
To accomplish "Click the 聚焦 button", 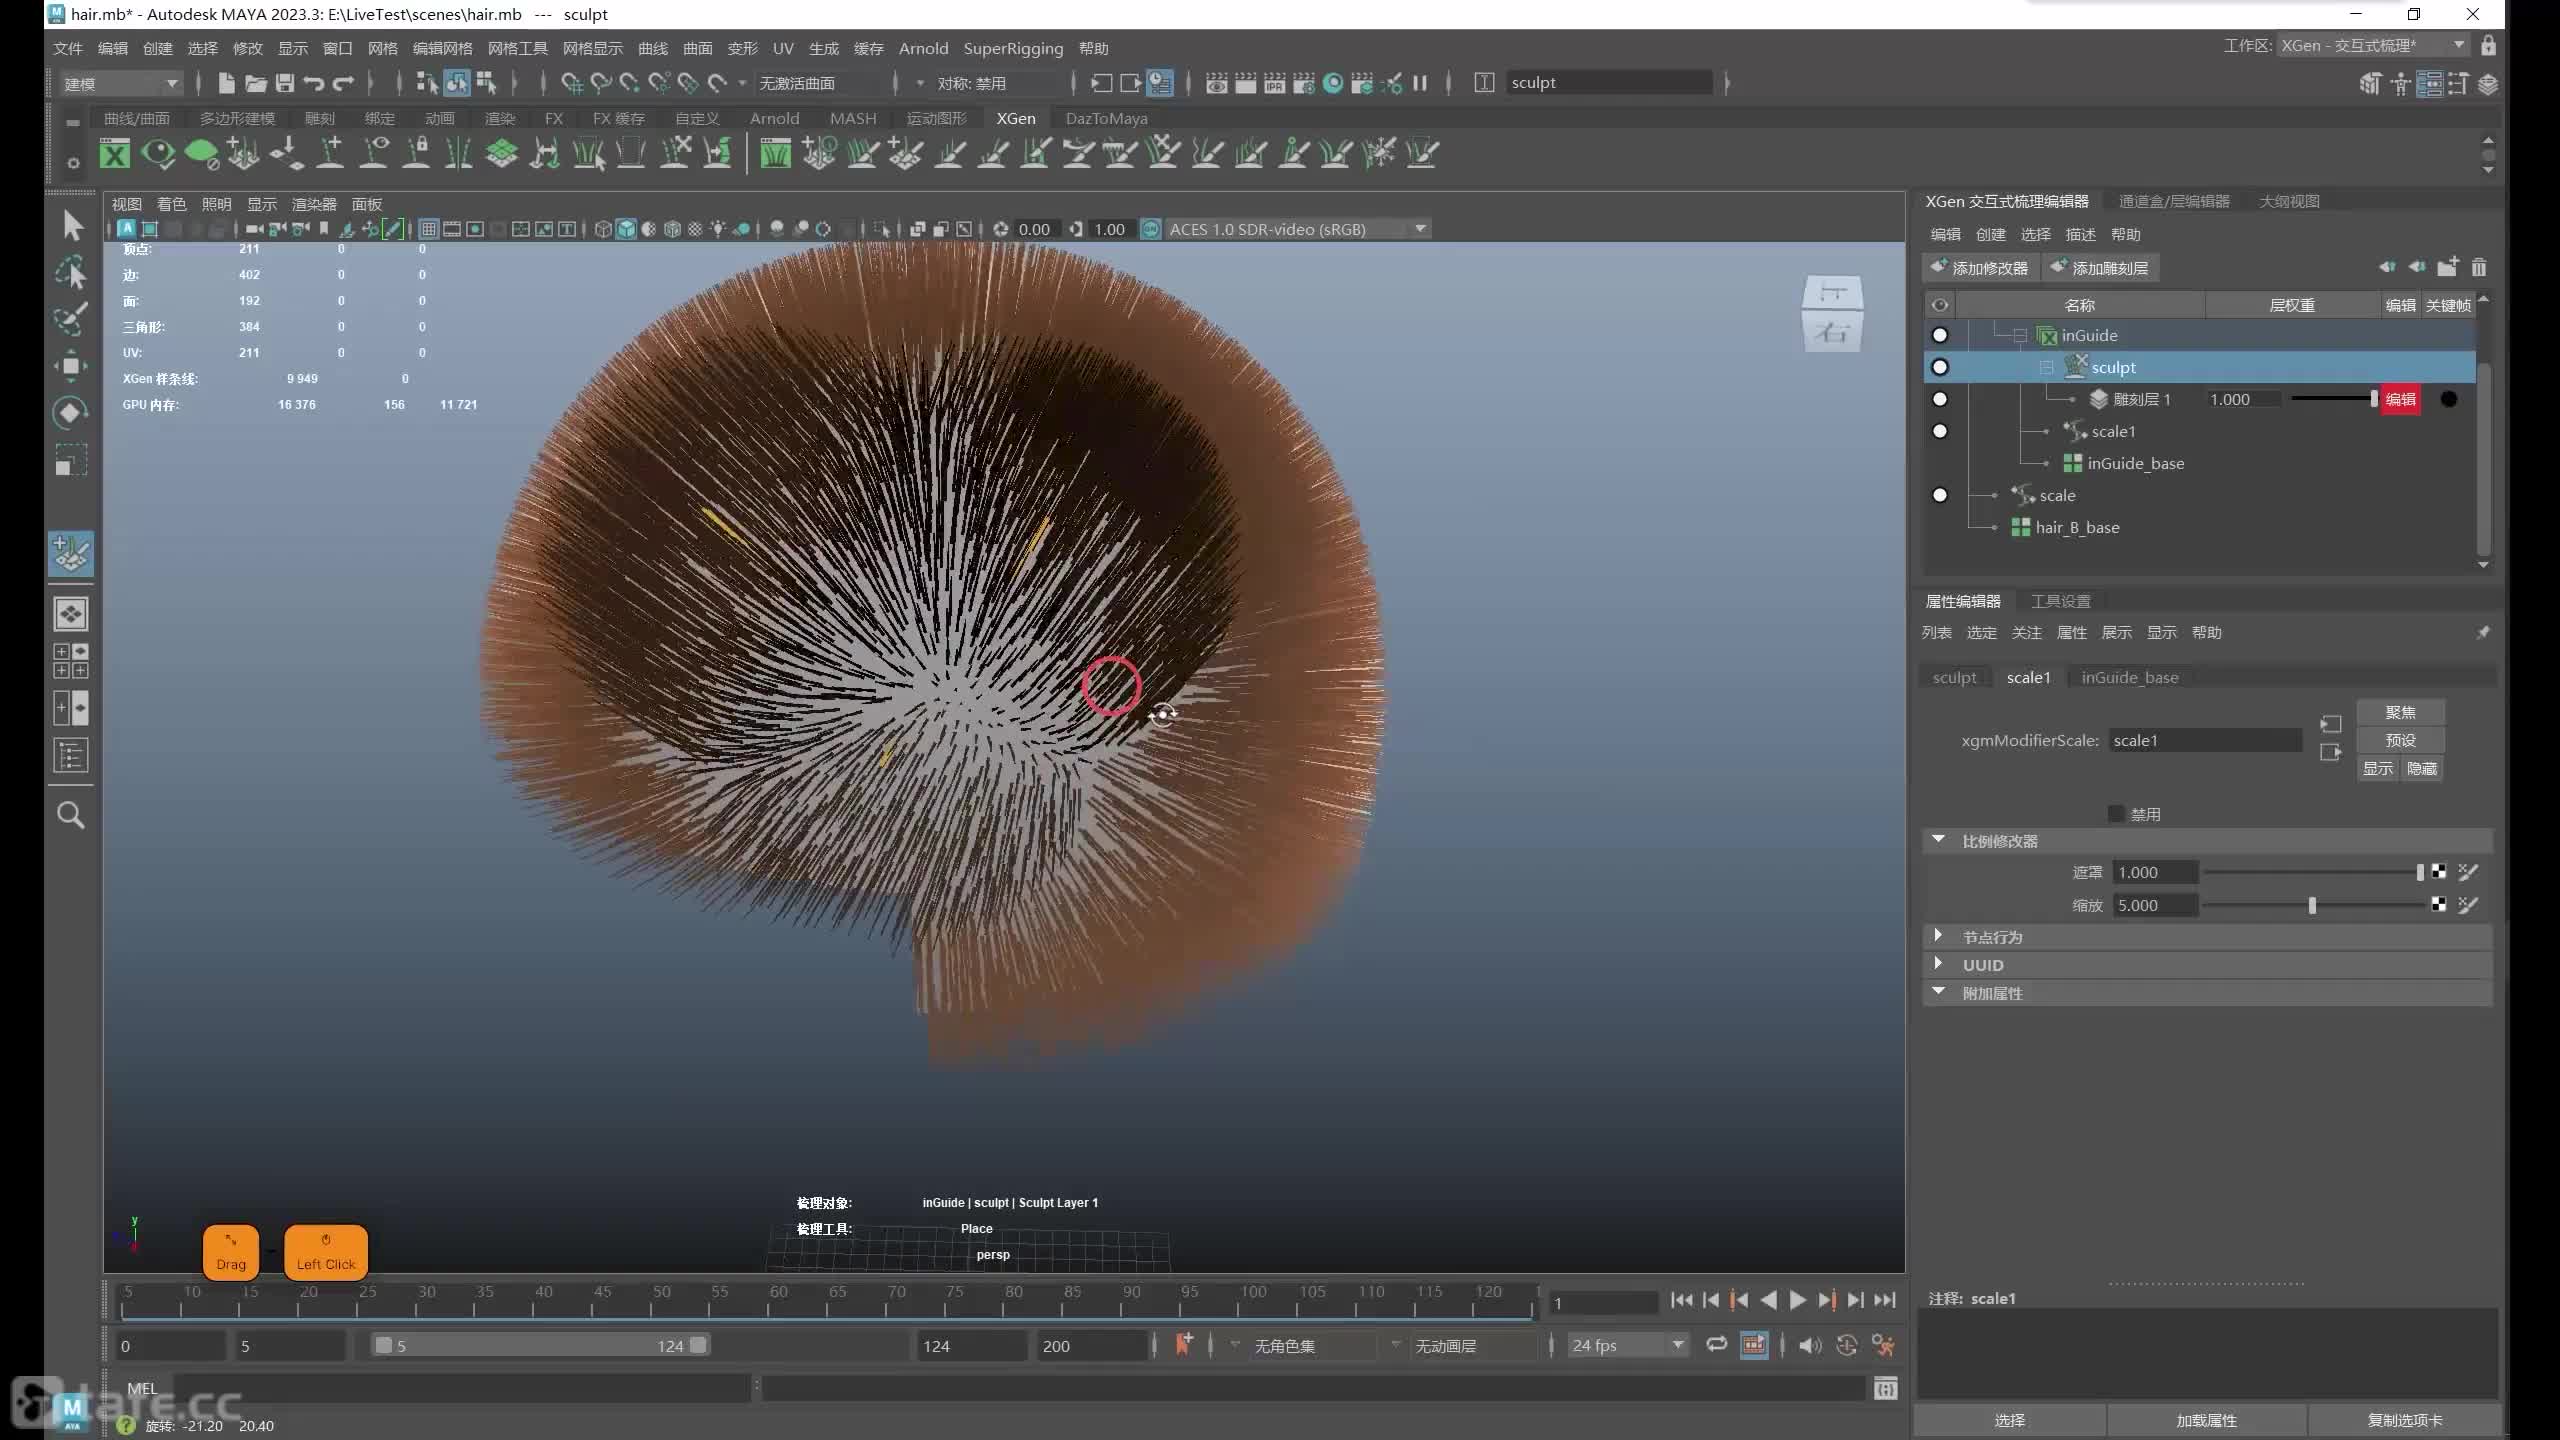I will point(2400,712).
